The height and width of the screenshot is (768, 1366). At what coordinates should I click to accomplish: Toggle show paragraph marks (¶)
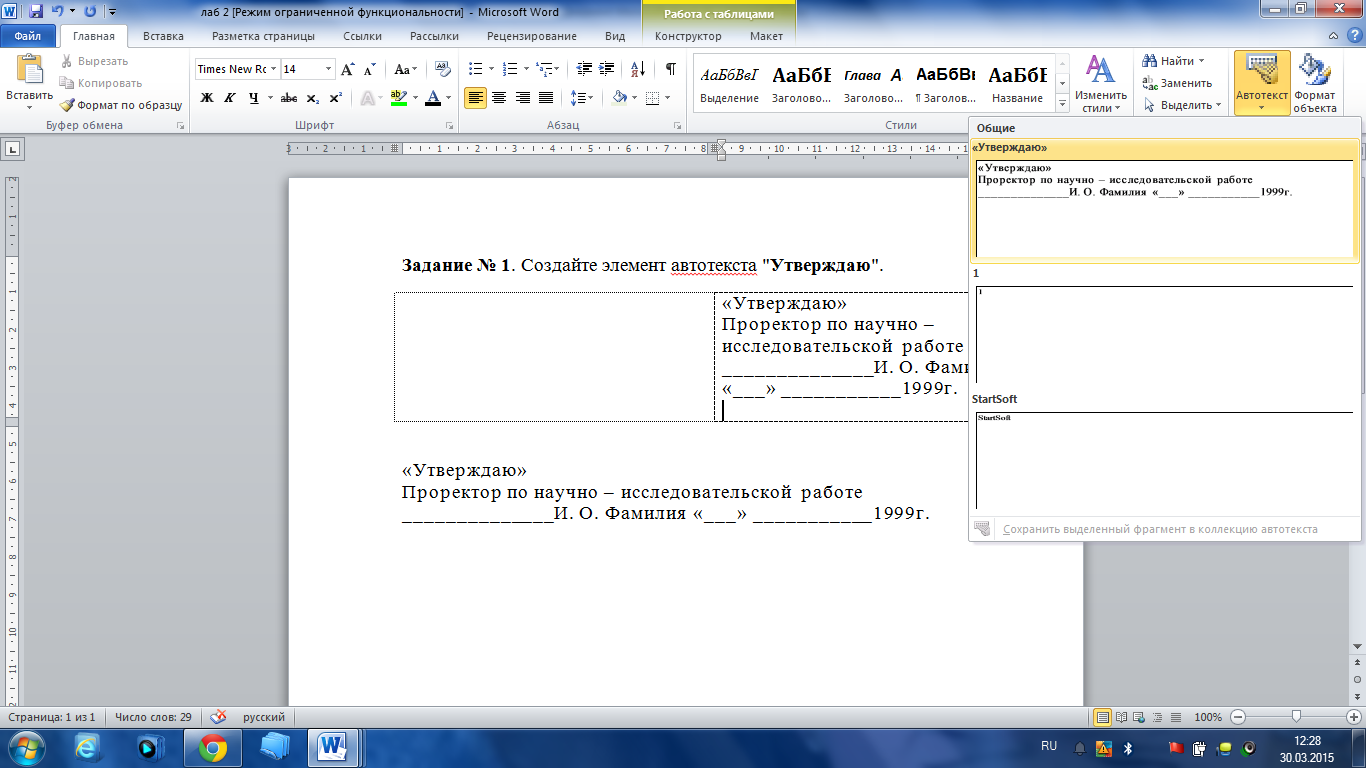click(x=670, y=69)
